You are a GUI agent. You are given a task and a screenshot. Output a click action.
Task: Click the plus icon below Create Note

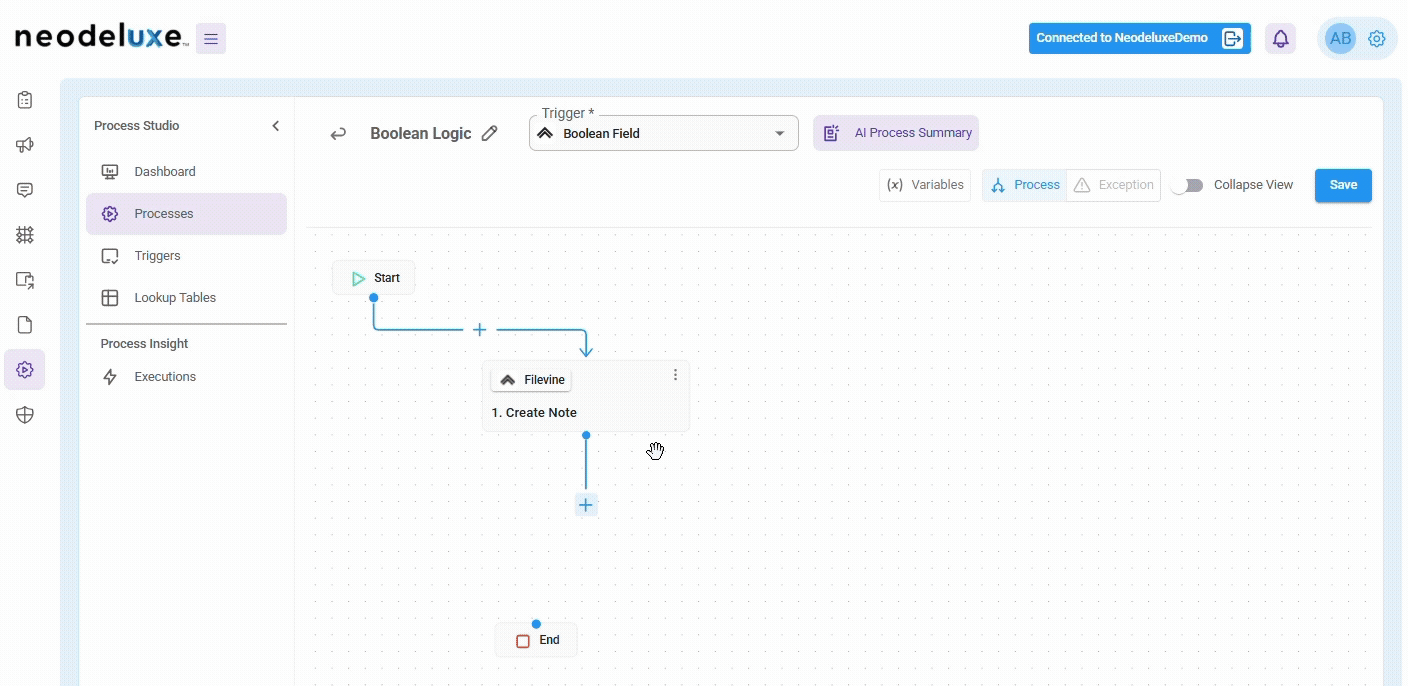coord(586,505)
